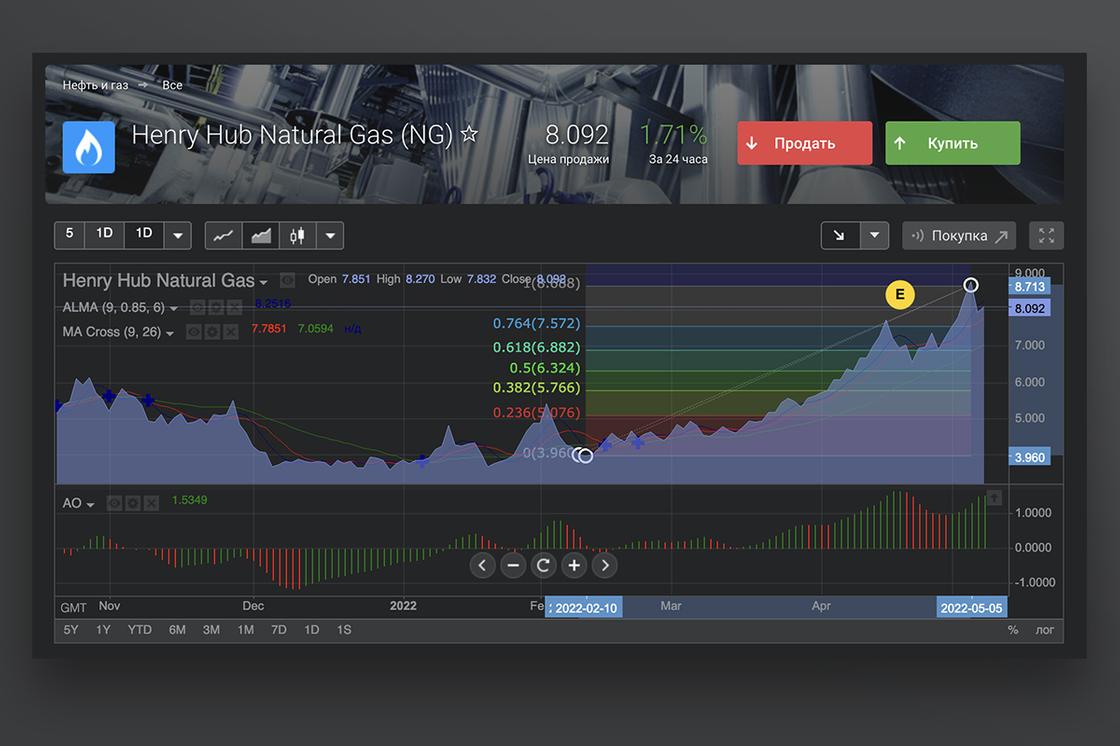The image size is (1120, 746).
Task: Add Henry Hub Natural Gas to favorites star
Action: pos(469,134)
